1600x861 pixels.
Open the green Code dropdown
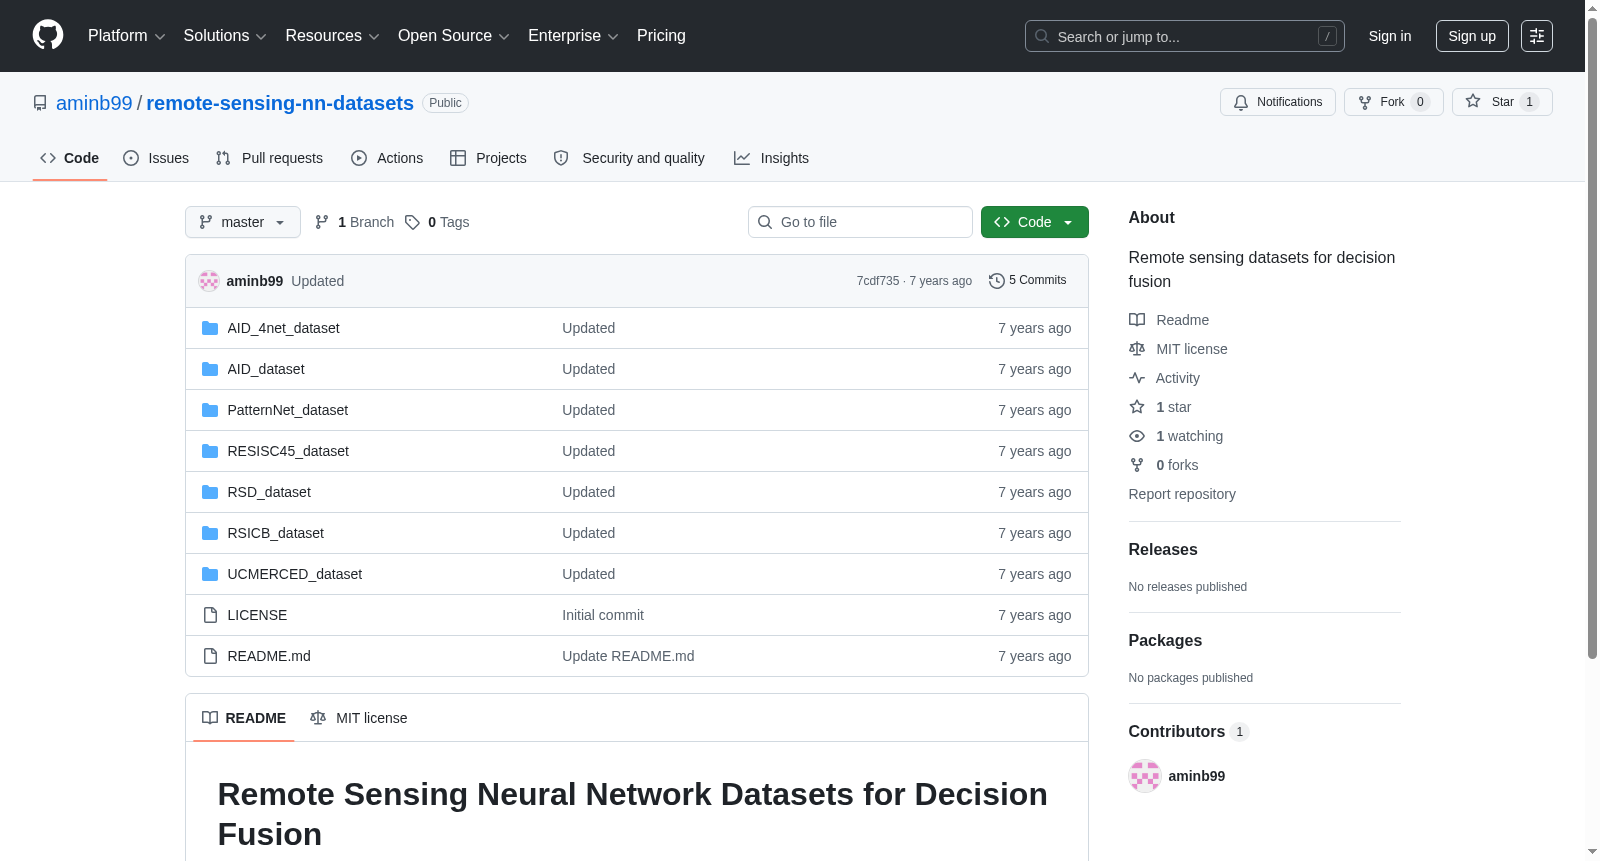click(x=1034, y=222)
